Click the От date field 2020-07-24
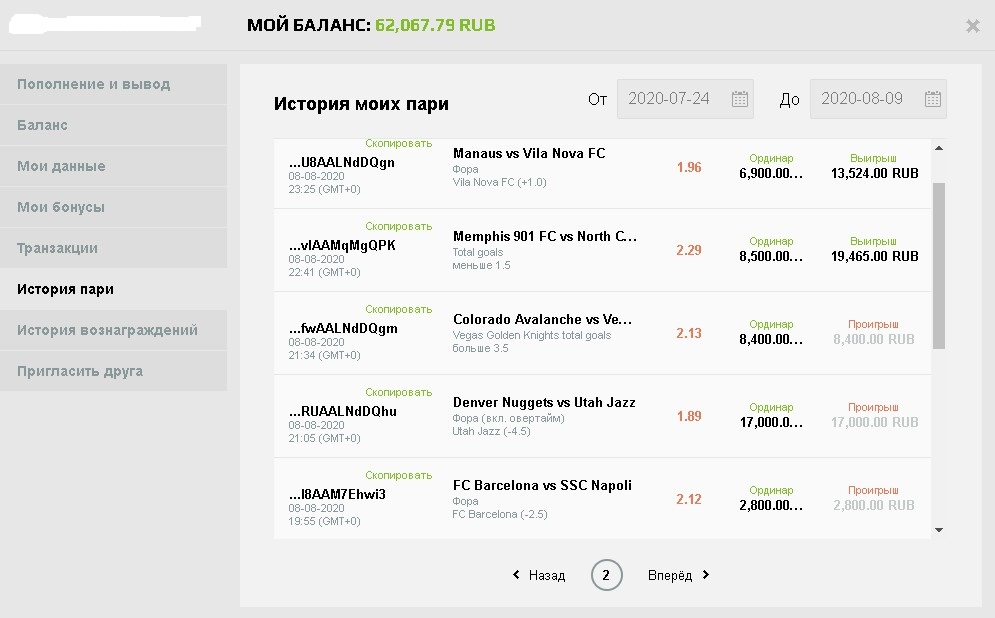 (x=685, y=99)
